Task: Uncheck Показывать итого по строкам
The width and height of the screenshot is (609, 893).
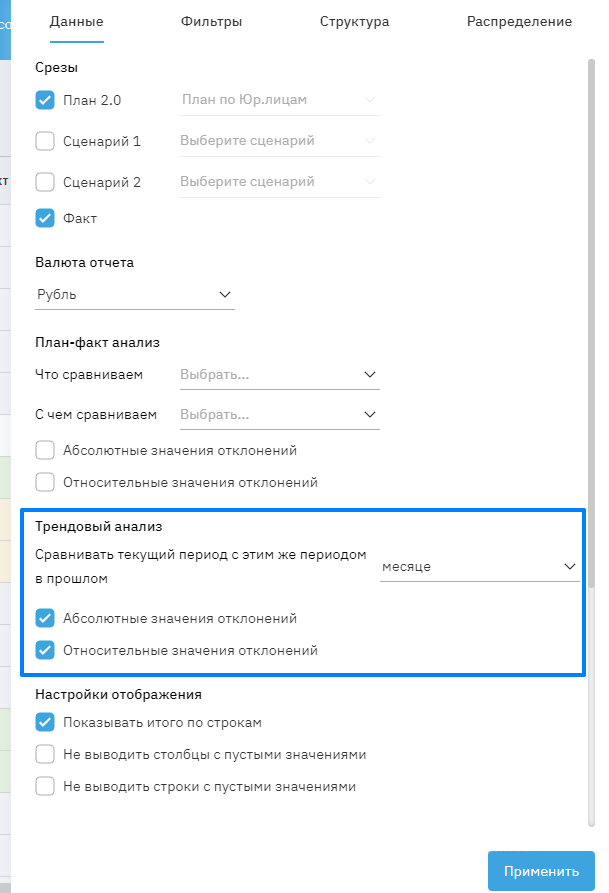Action: (x=45, y=722)
